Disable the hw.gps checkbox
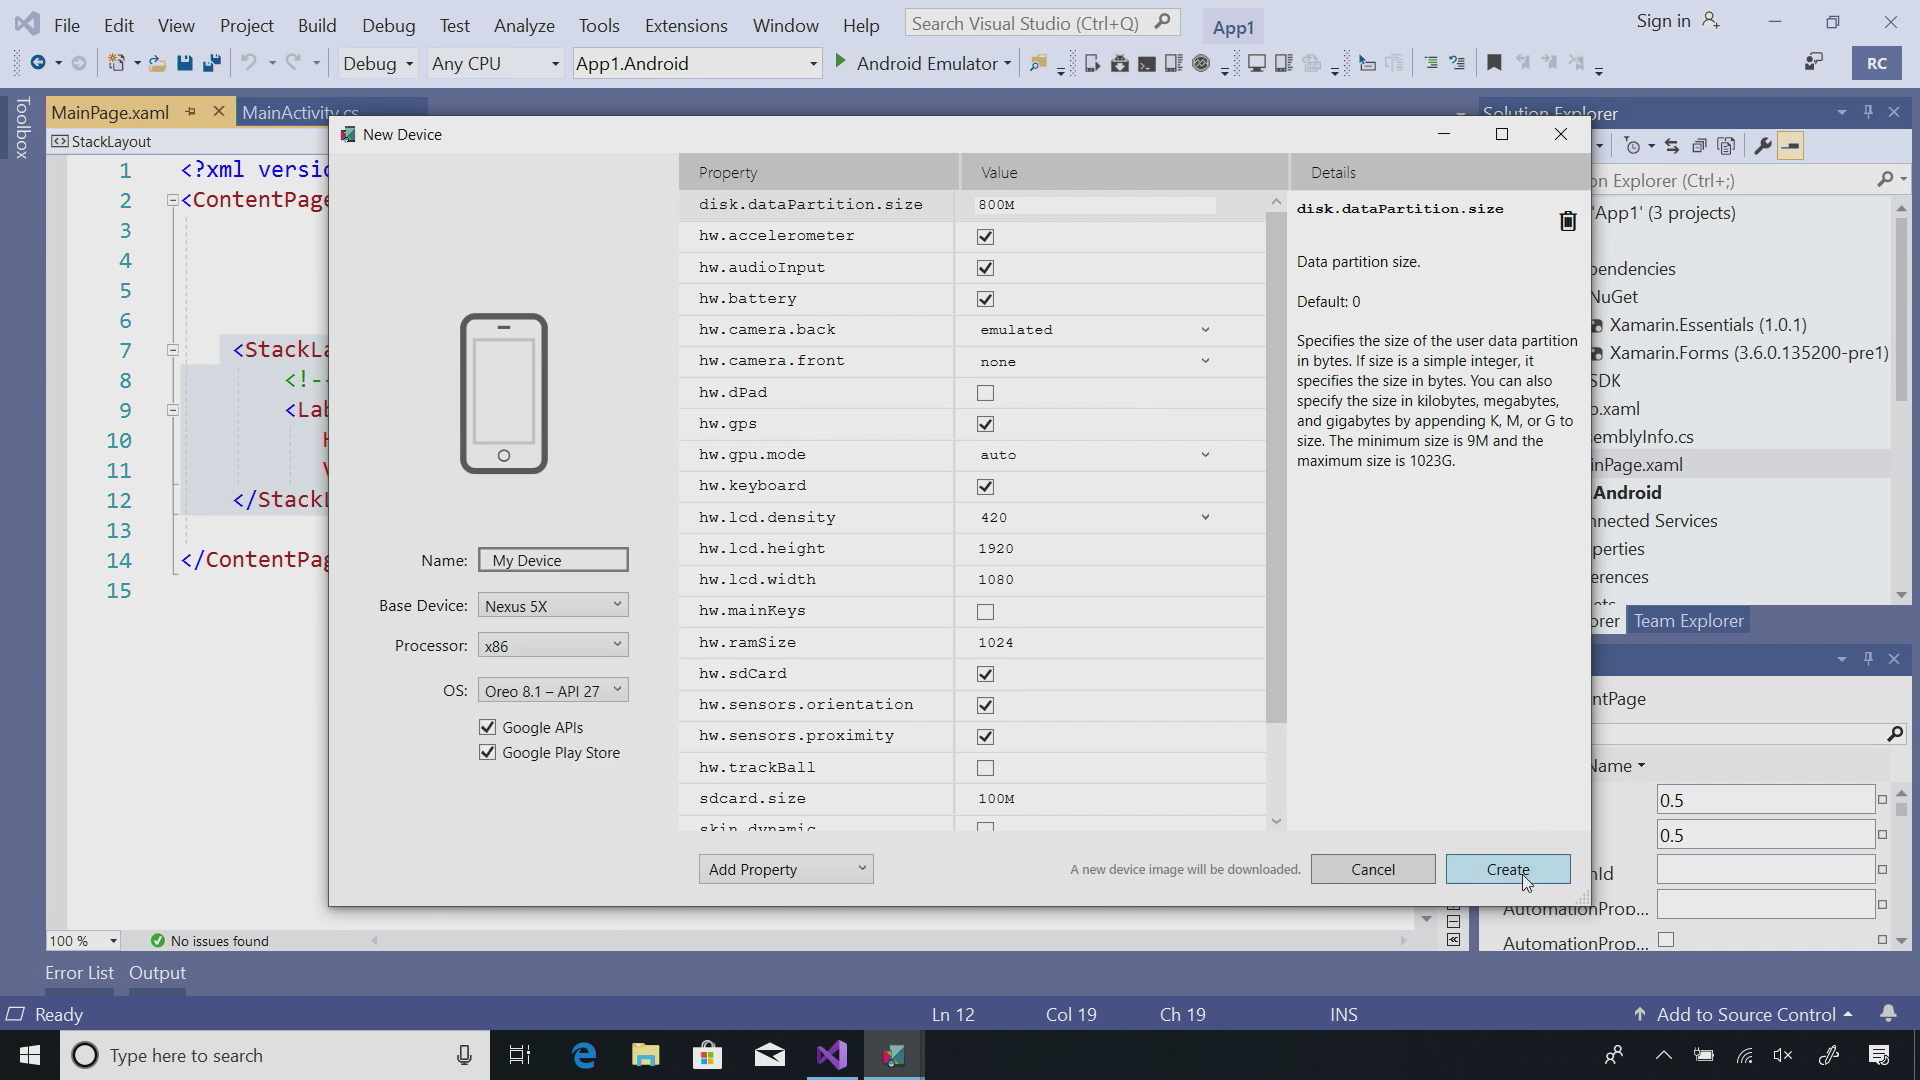This screenshot has width=1920, height=1080. [985, 424]
